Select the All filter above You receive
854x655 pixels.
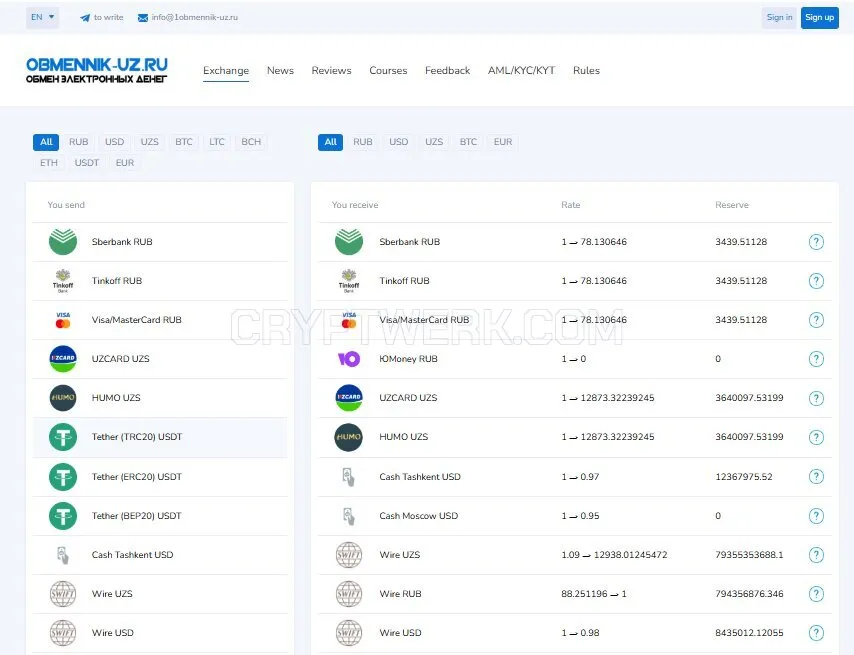(331, 142)
